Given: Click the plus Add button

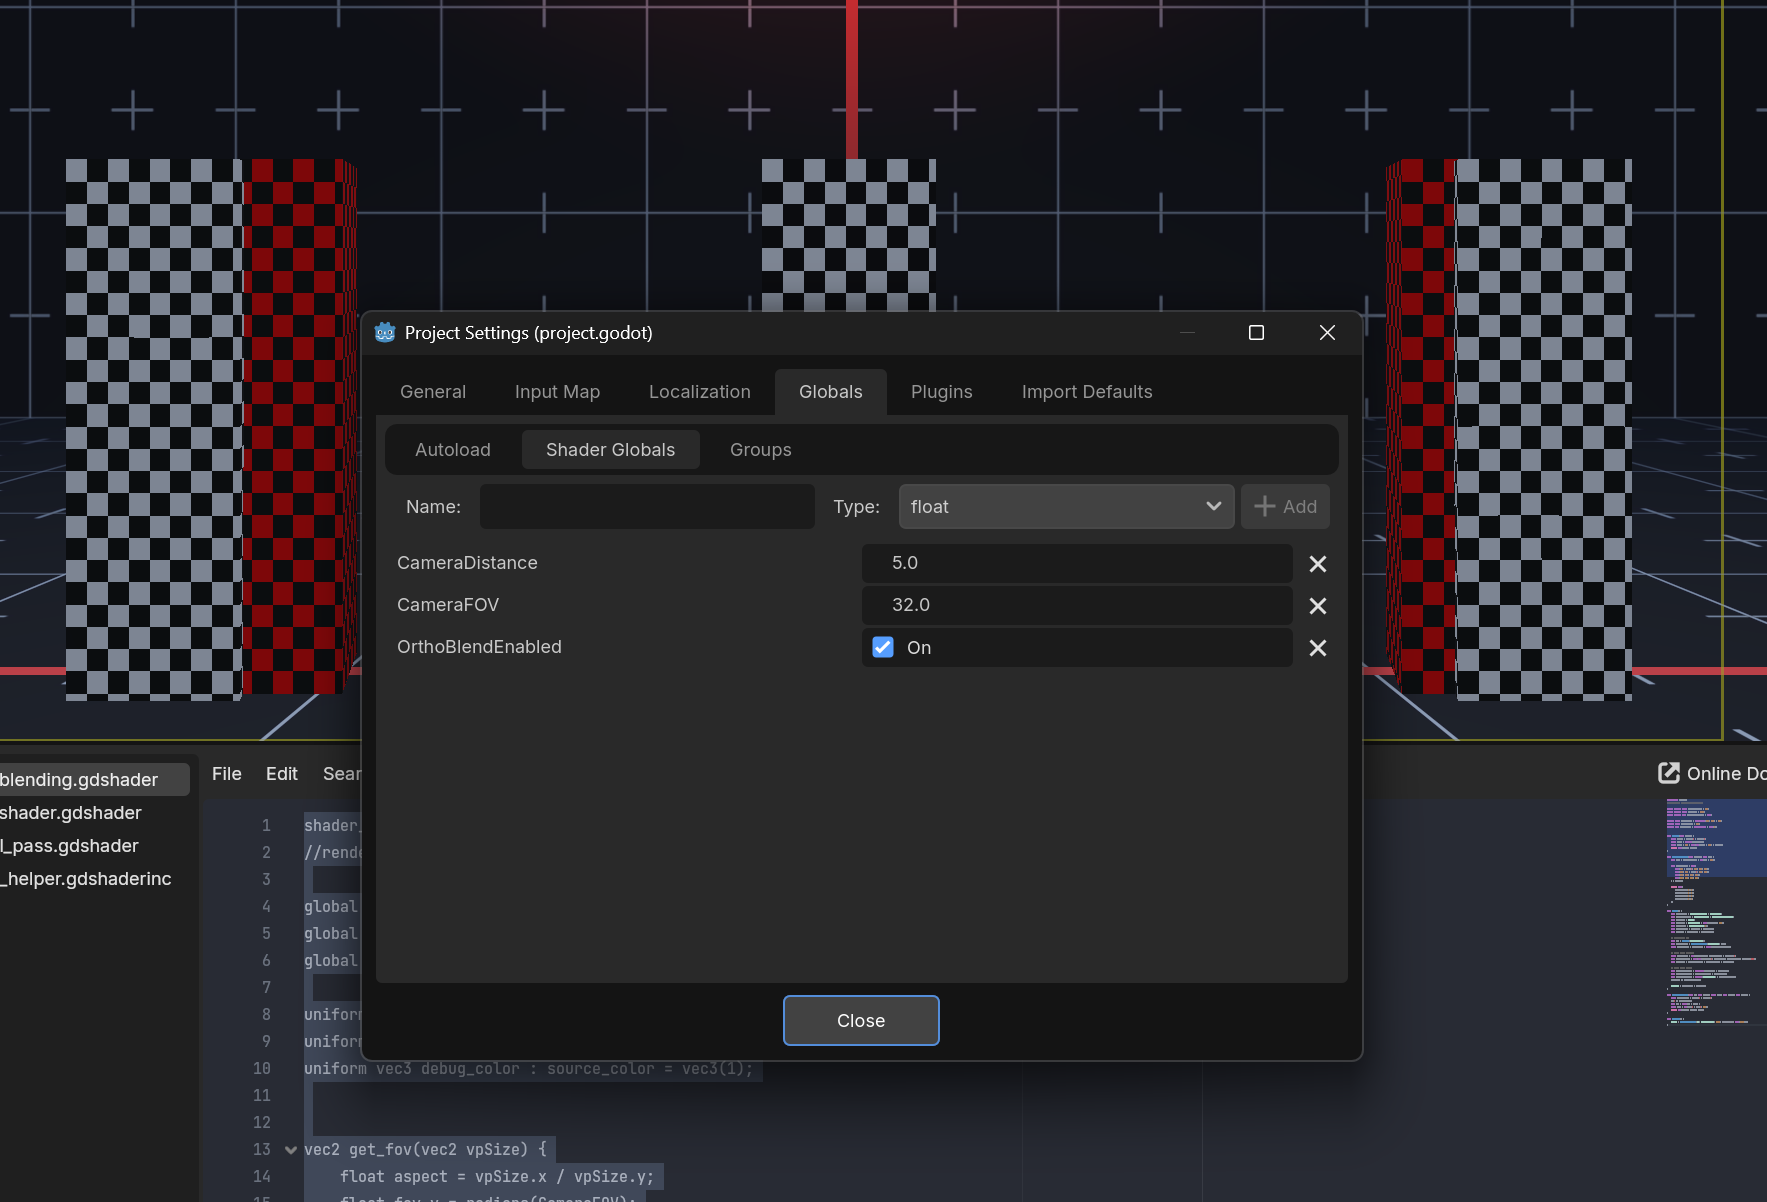Looking at the screenshot, I should pos(1285,507).
